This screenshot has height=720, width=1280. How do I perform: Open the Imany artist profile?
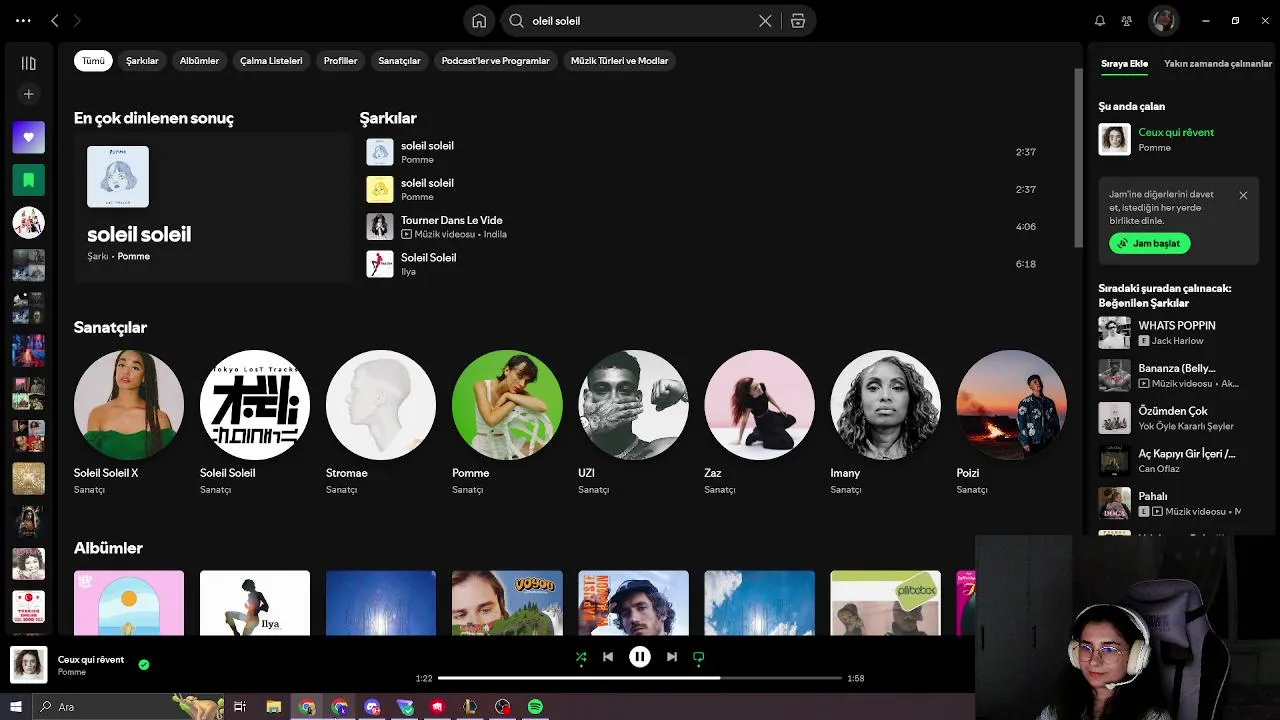coord(885,423)
